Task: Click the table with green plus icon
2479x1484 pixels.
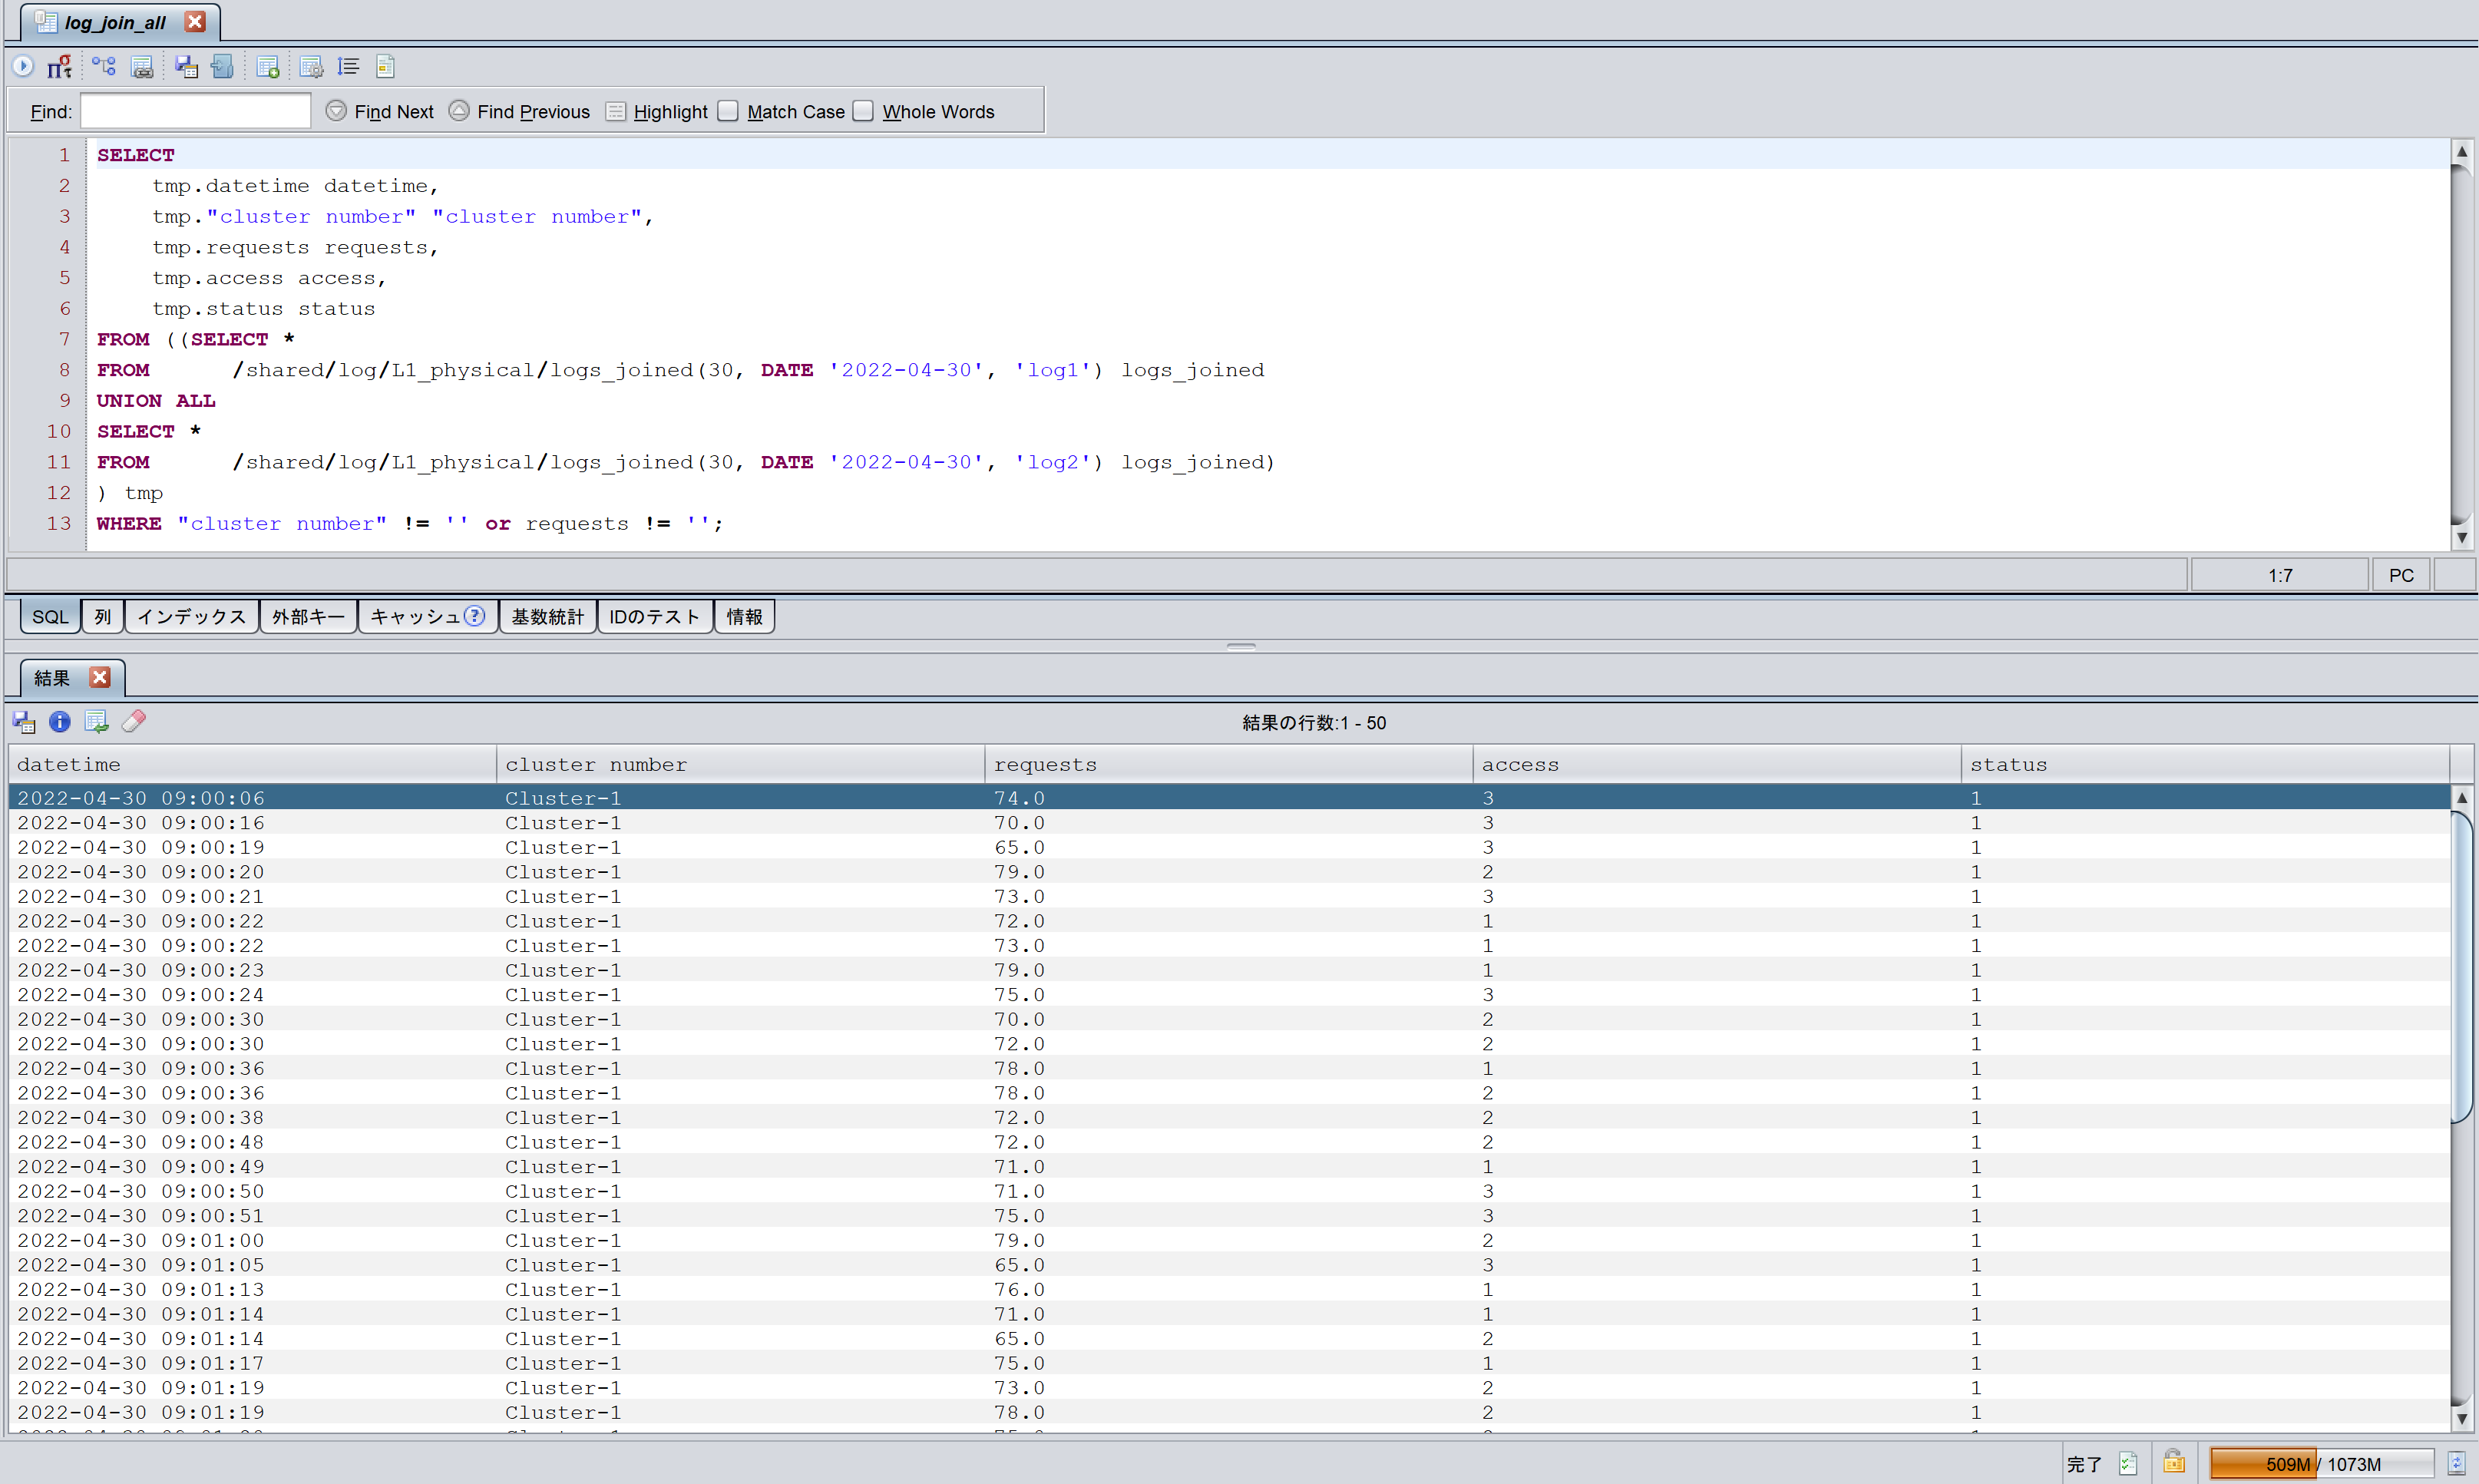Action: click(267, 67)
